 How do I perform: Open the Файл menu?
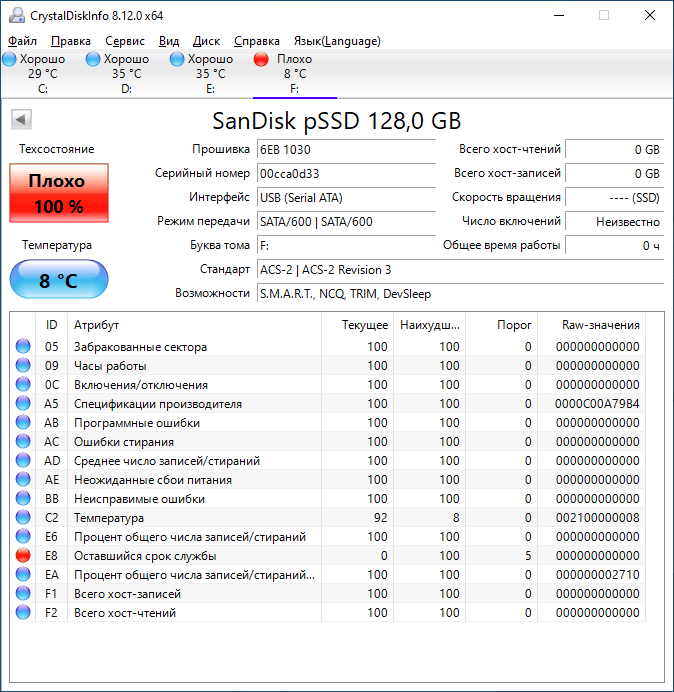23,41
